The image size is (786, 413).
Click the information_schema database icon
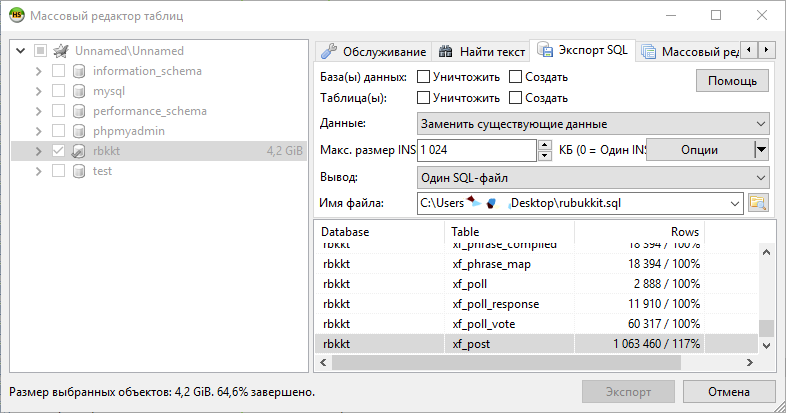click(x=78, y=71)
